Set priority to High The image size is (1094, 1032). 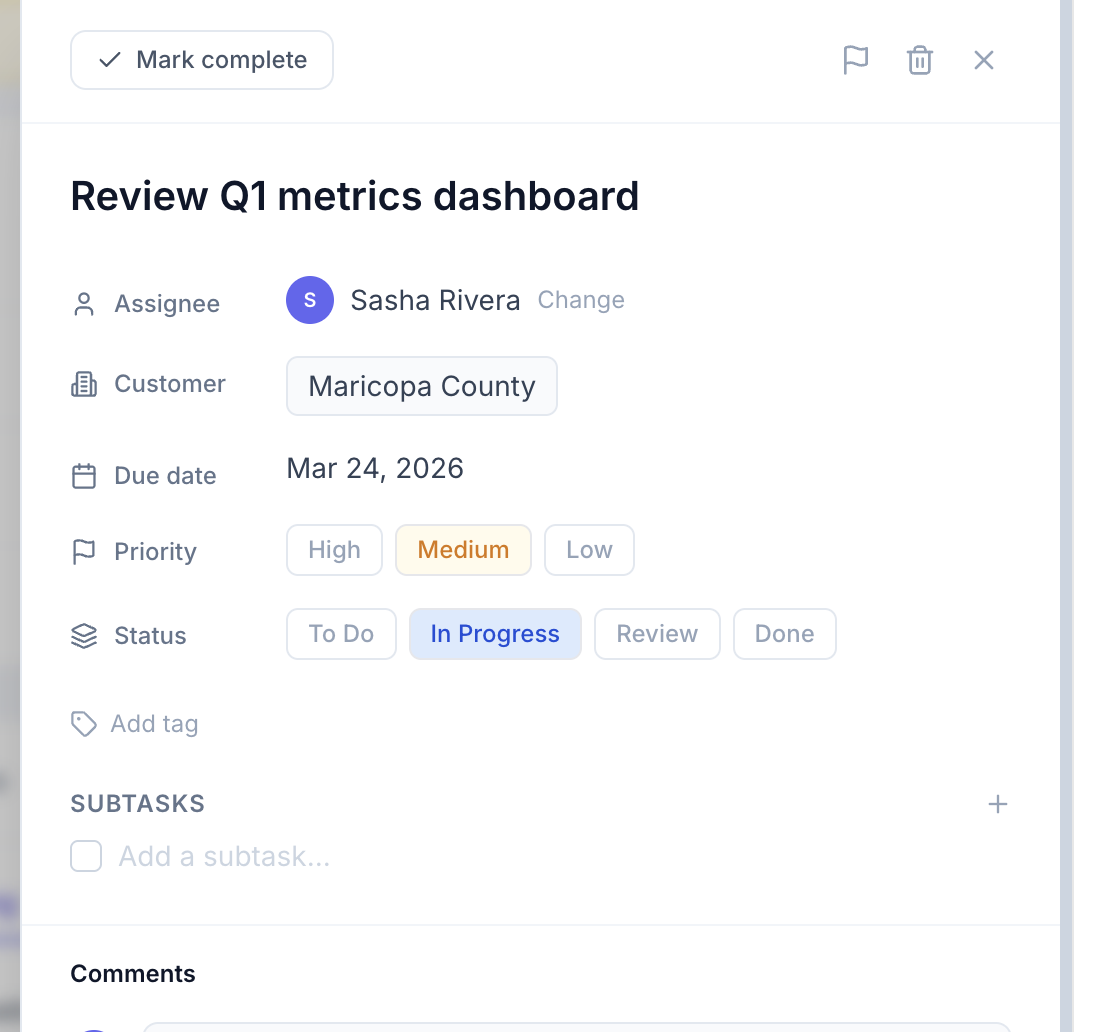point(334,550)
